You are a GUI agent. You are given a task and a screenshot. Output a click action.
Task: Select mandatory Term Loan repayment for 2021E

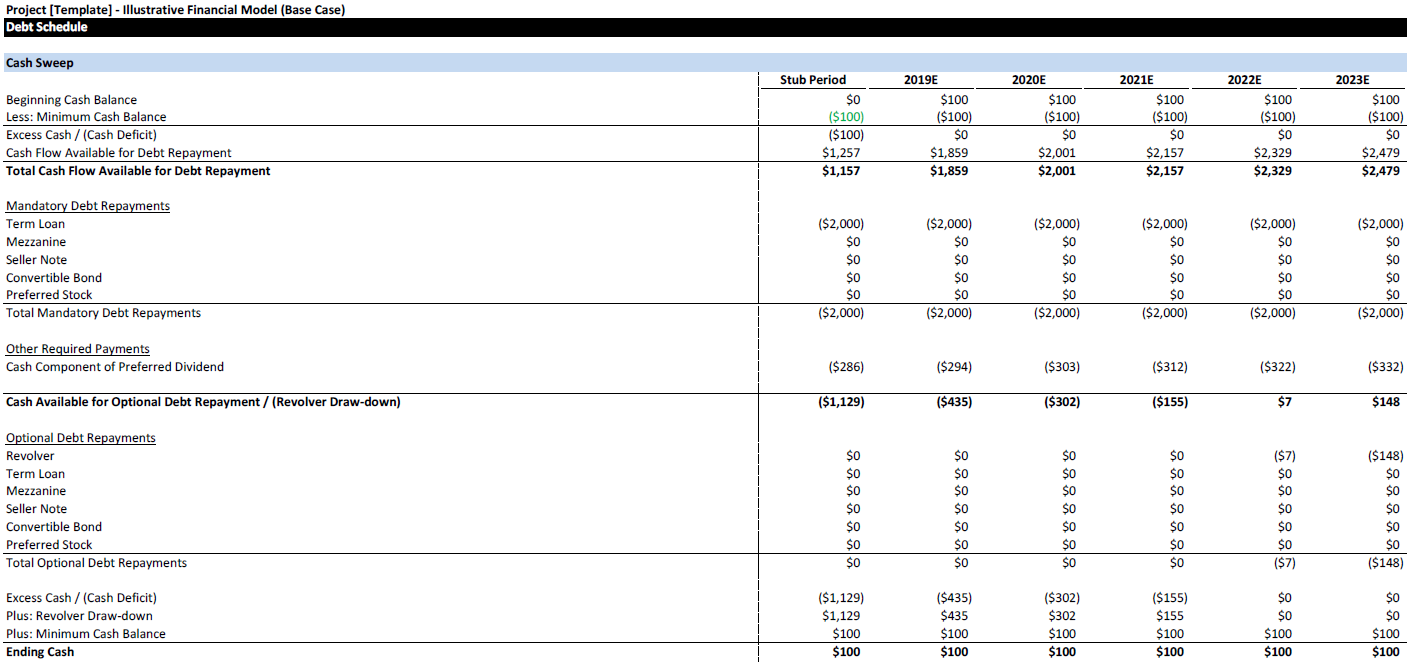(x=1164, y=224)
